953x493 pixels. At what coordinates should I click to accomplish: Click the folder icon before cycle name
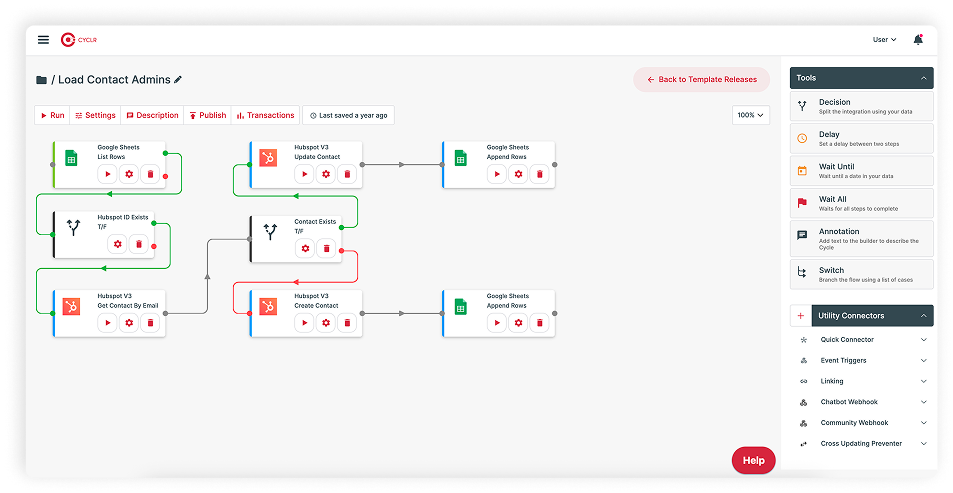[x=41, y=80]
